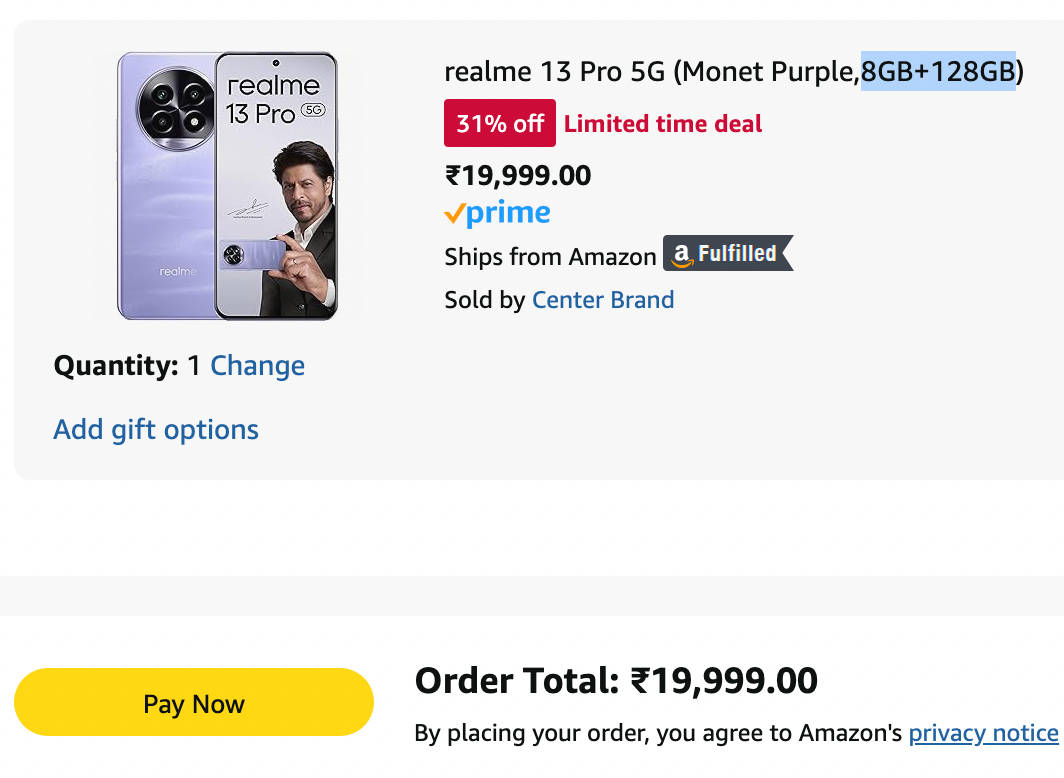Click the Ships from Amazon text
Screen dimensions: 1064x778
(550, 257)
